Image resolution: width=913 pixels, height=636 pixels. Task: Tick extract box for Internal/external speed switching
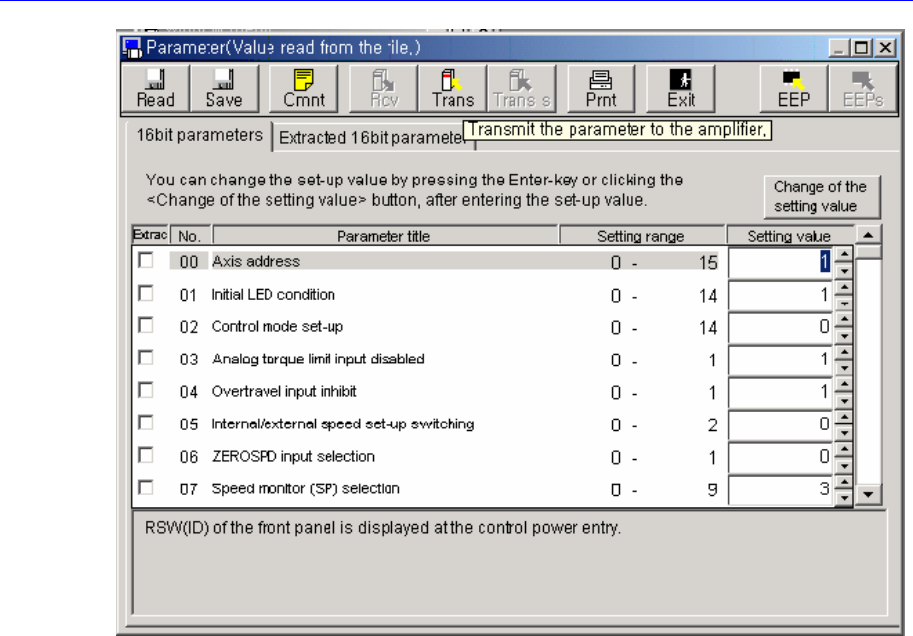click(x=146, y=422)
